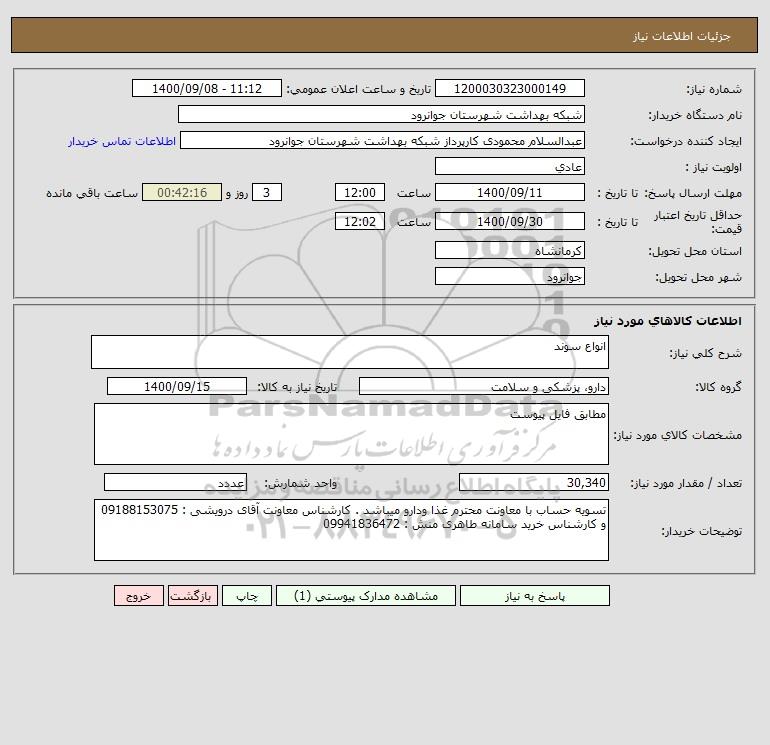Click delivery province field کرمانشاه

(510, 250)
